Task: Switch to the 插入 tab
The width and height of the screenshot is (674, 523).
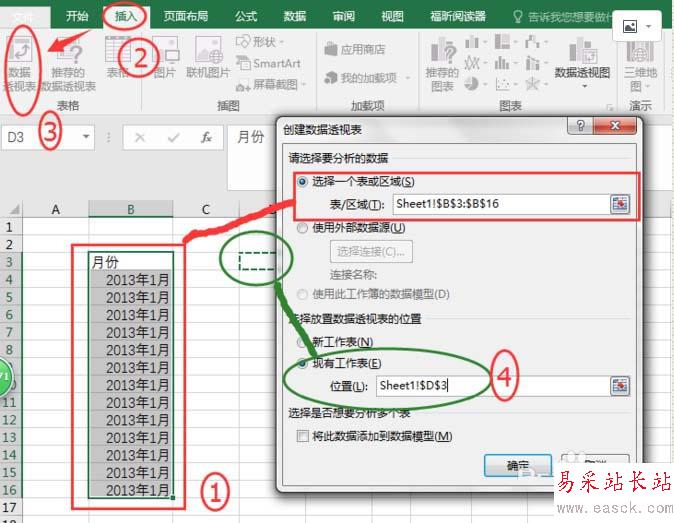Action: click(x=126, y=16)
